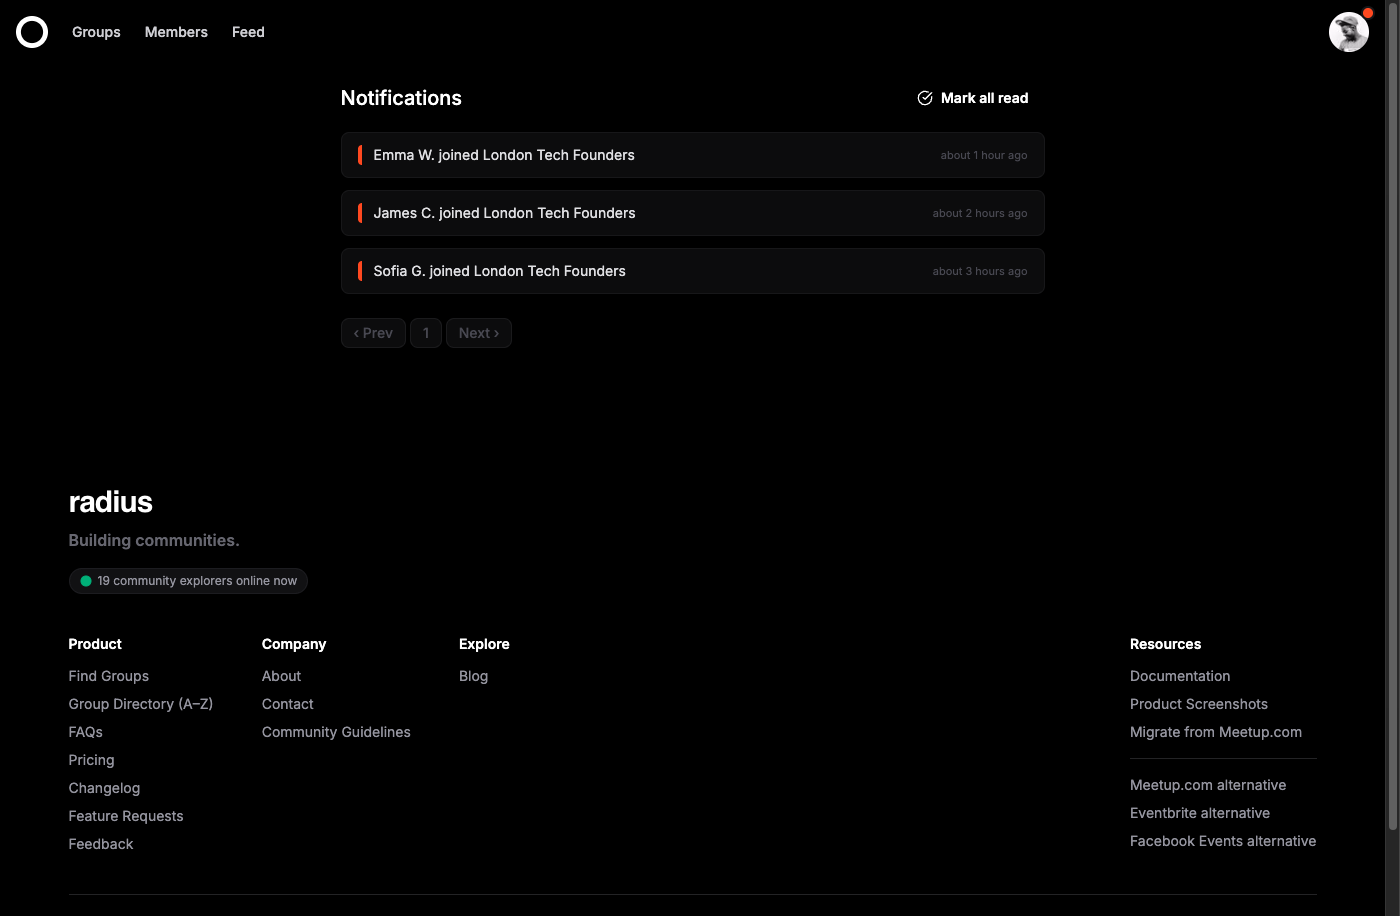The image size is (1400, 916).
Task: Select page 1 in pagination
Action: (x=425, y=332)
